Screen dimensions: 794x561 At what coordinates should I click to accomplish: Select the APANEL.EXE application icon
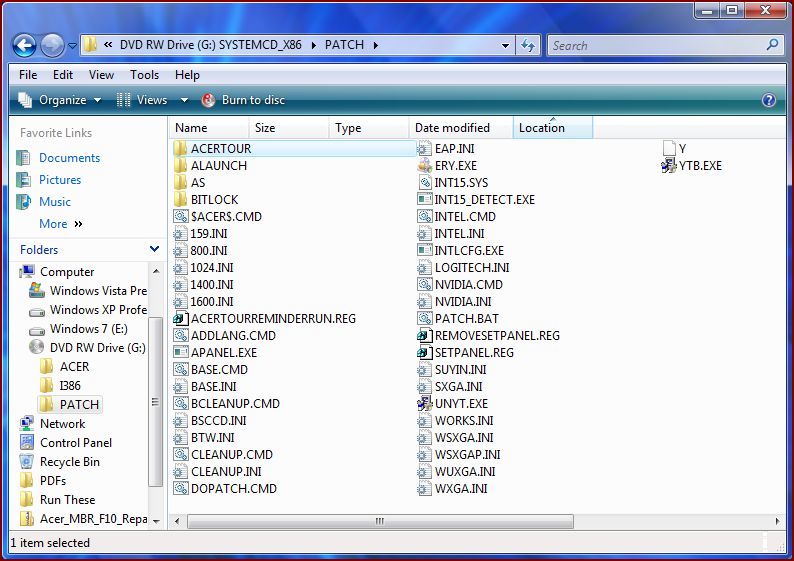(180, 352)
